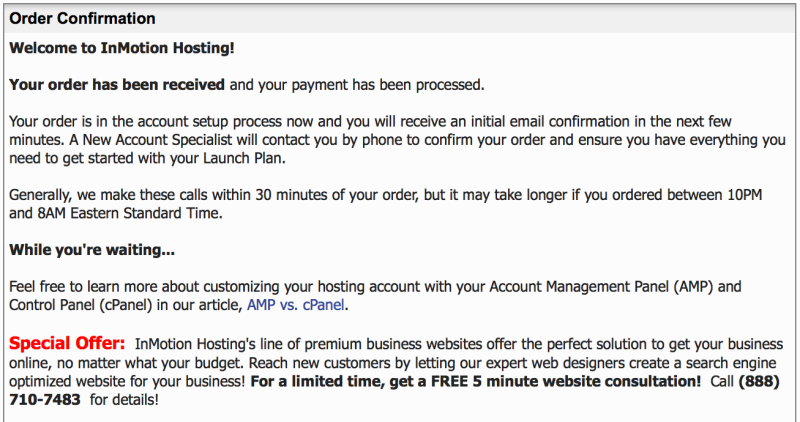Click the bold 'Your order has been received' text
Screen dimensions: 800x422
click(x=117, y=85)
